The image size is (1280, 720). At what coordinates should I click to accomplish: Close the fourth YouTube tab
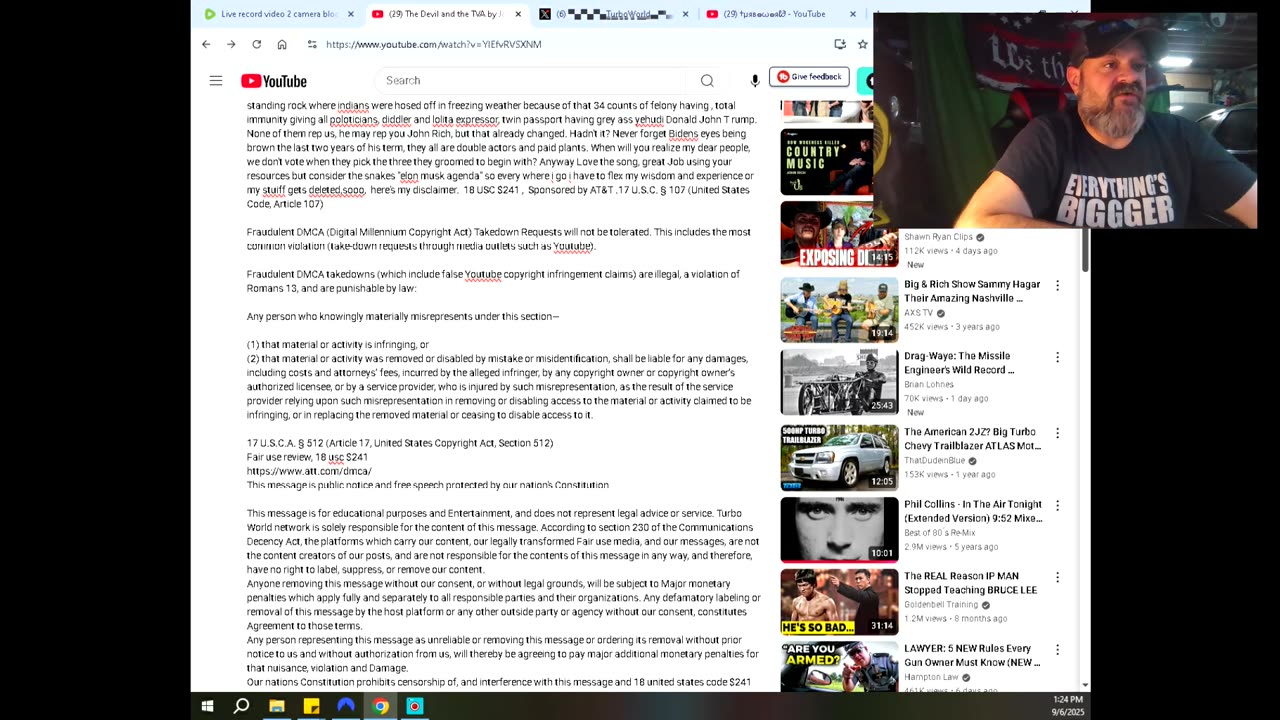click(x=853, y=14)
